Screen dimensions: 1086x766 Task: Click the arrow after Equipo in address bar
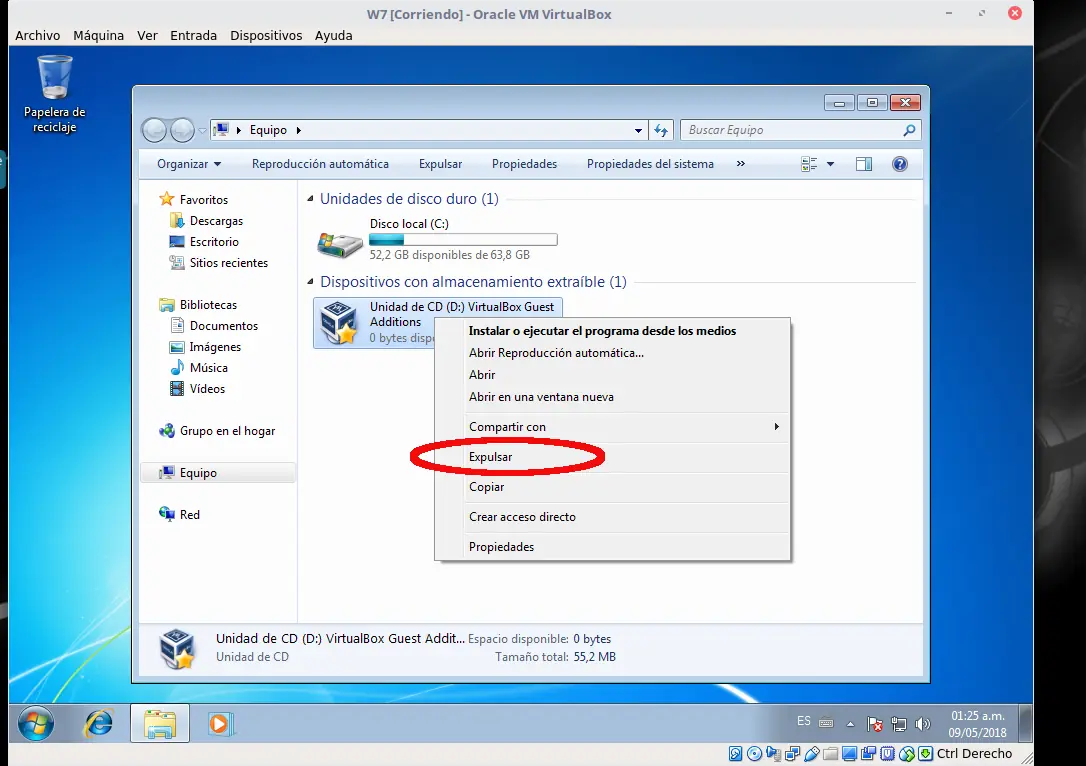299,130
